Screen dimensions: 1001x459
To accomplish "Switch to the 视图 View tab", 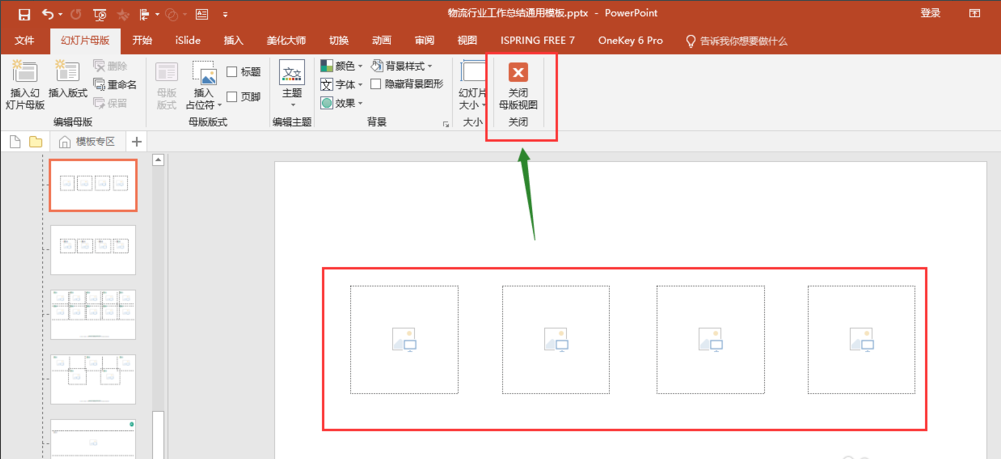I will point(467,41).
